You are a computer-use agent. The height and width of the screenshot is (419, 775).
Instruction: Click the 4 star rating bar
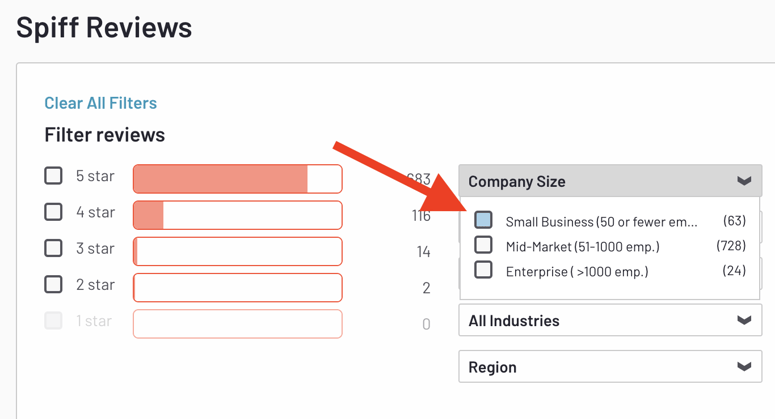click(238, 215)
